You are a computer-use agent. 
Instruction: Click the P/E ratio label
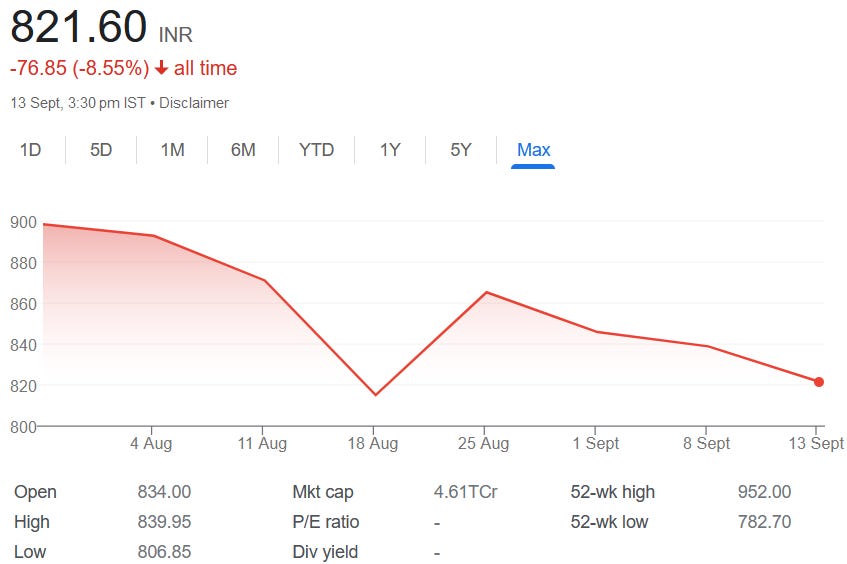(326, 522)
